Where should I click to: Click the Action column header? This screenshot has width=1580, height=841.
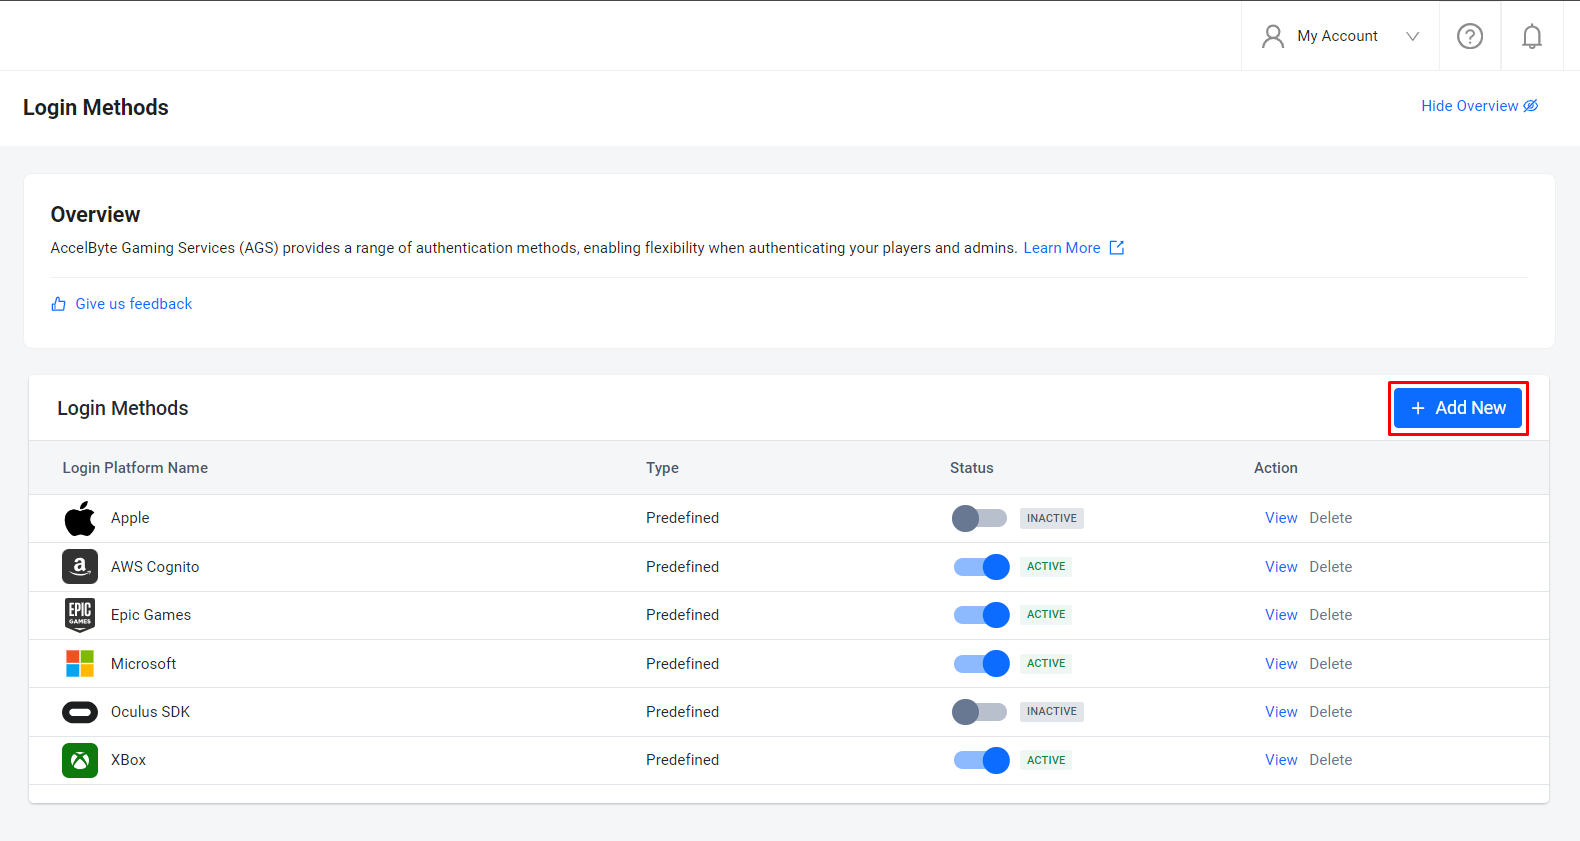pos(1276,468)
